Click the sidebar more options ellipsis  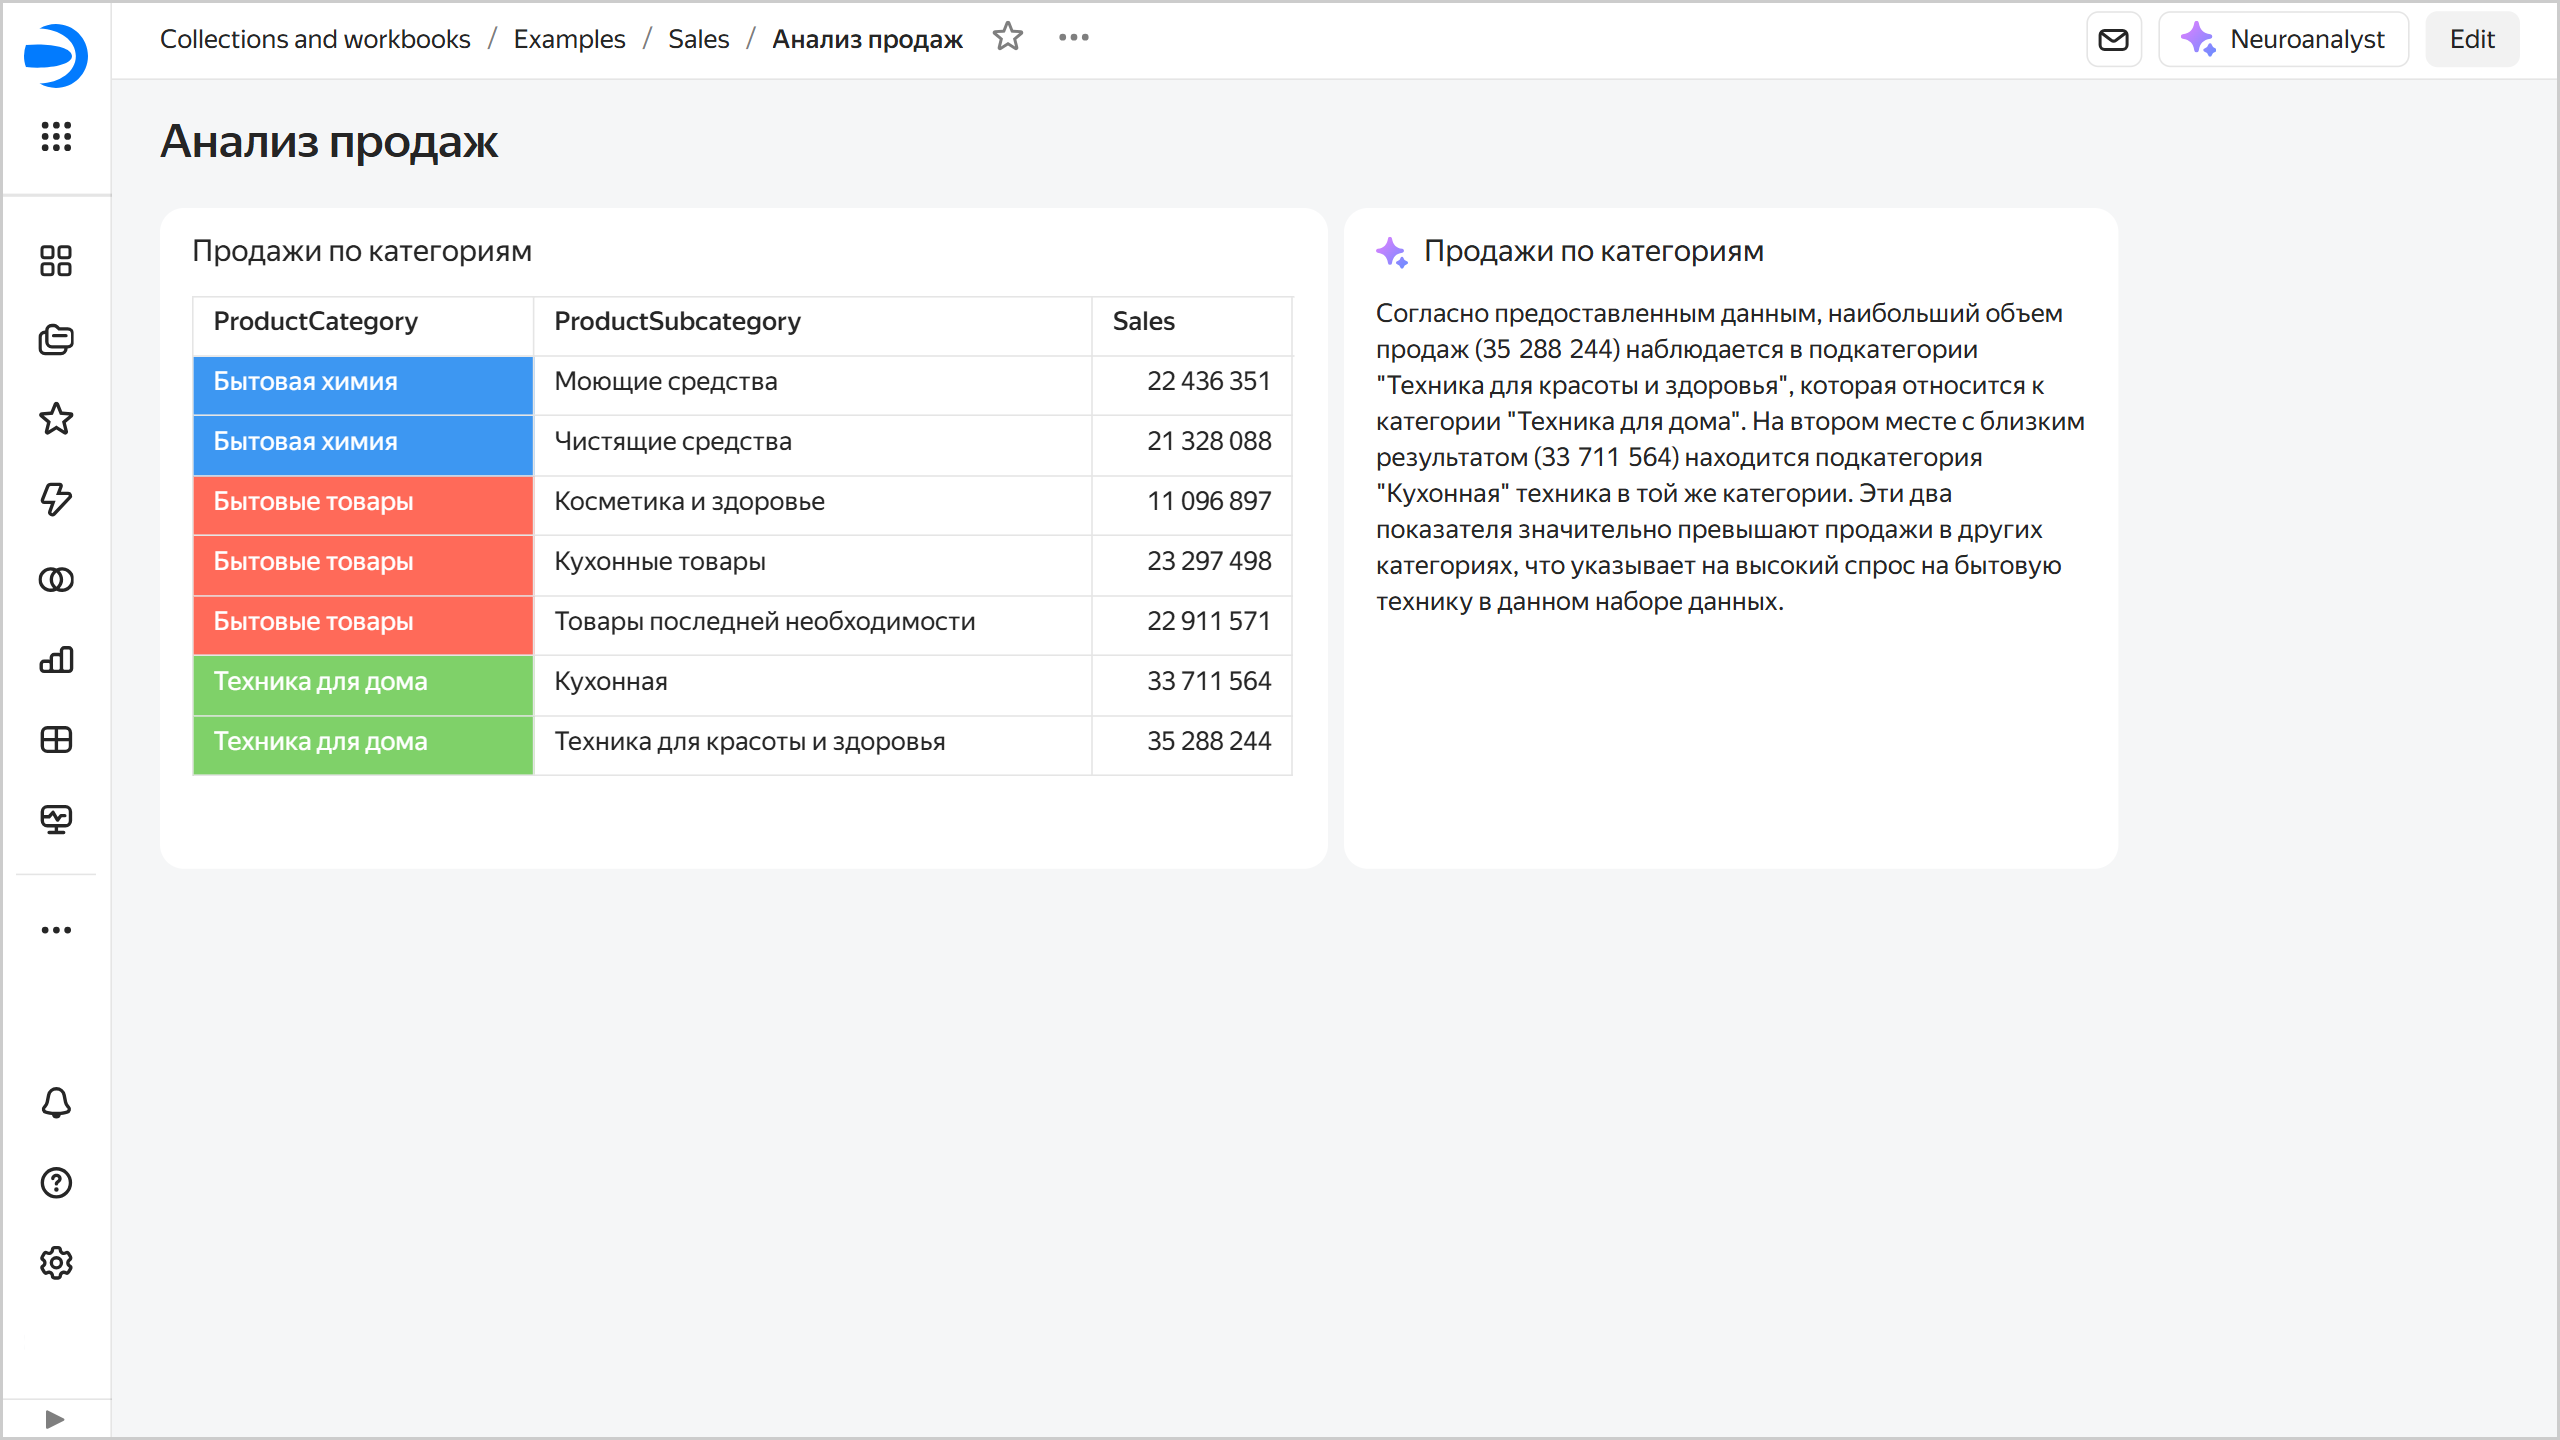(56, 930)
